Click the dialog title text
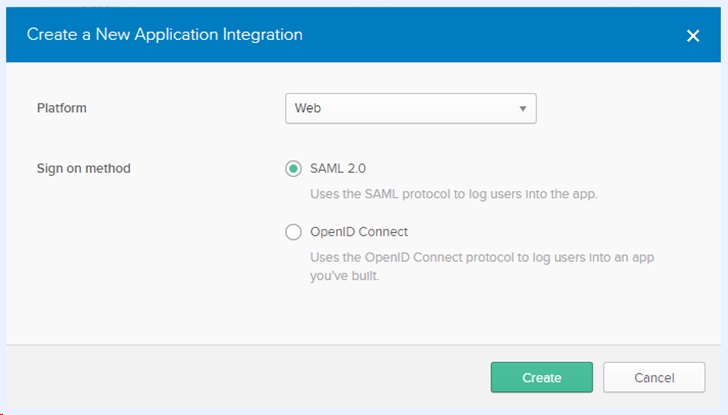The height and width of the screenshot is (415, 728). coord(164,35)
